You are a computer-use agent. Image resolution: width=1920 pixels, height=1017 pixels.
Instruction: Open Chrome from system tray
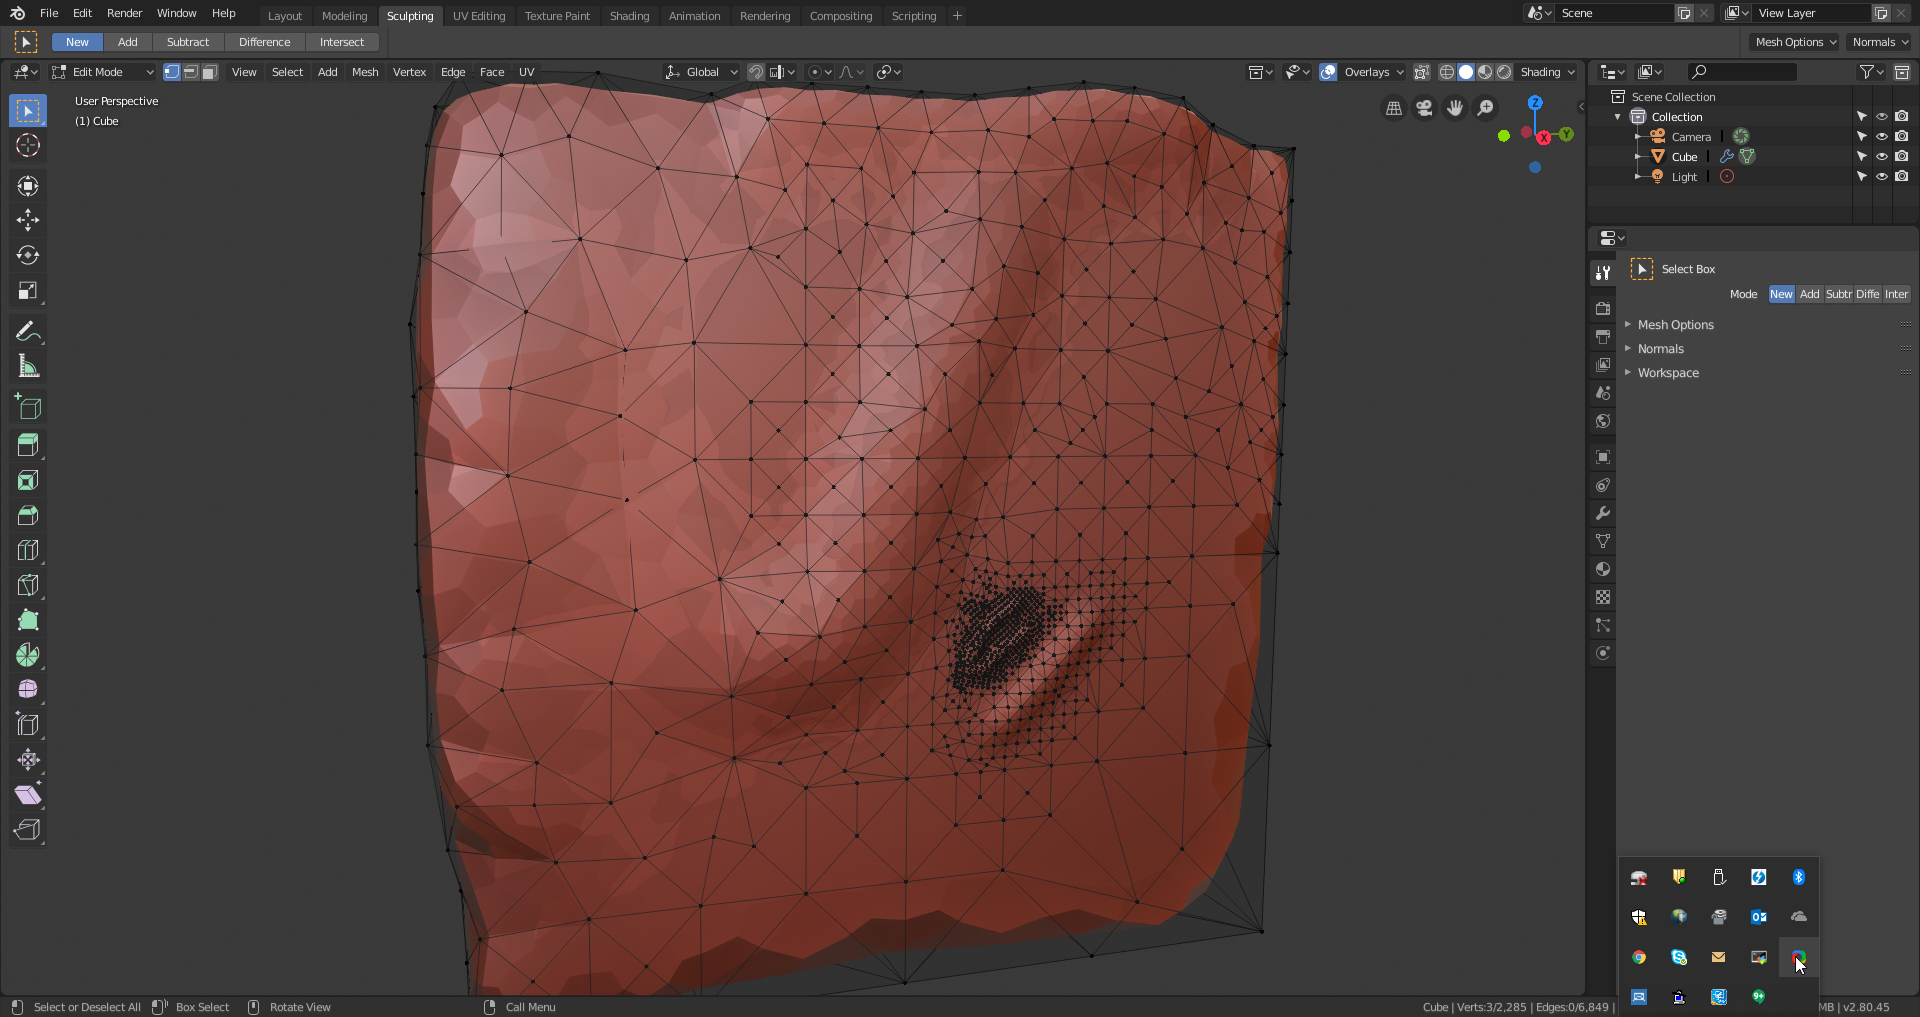coord(1638,957)
